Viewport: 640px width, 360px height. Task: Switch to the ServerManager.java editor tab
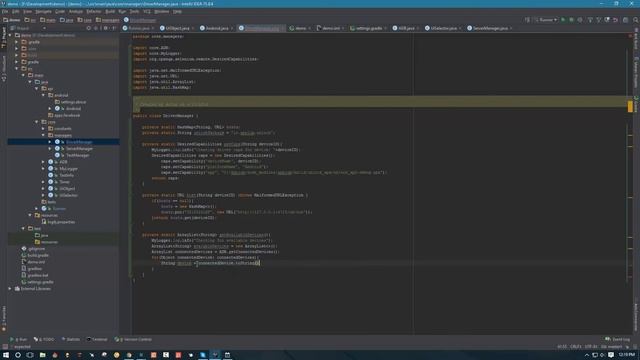(x=489, y=28)
